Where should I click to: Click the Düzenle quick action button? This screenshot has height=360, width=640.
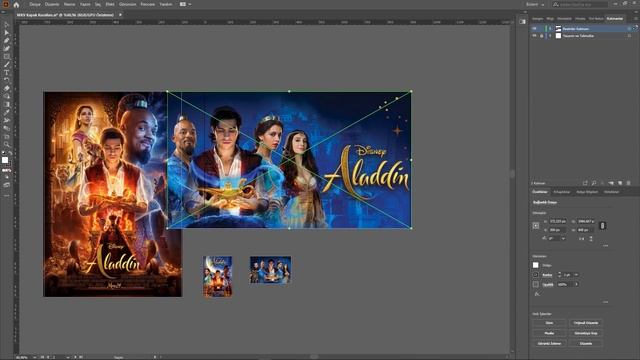[x=586, y=343]
